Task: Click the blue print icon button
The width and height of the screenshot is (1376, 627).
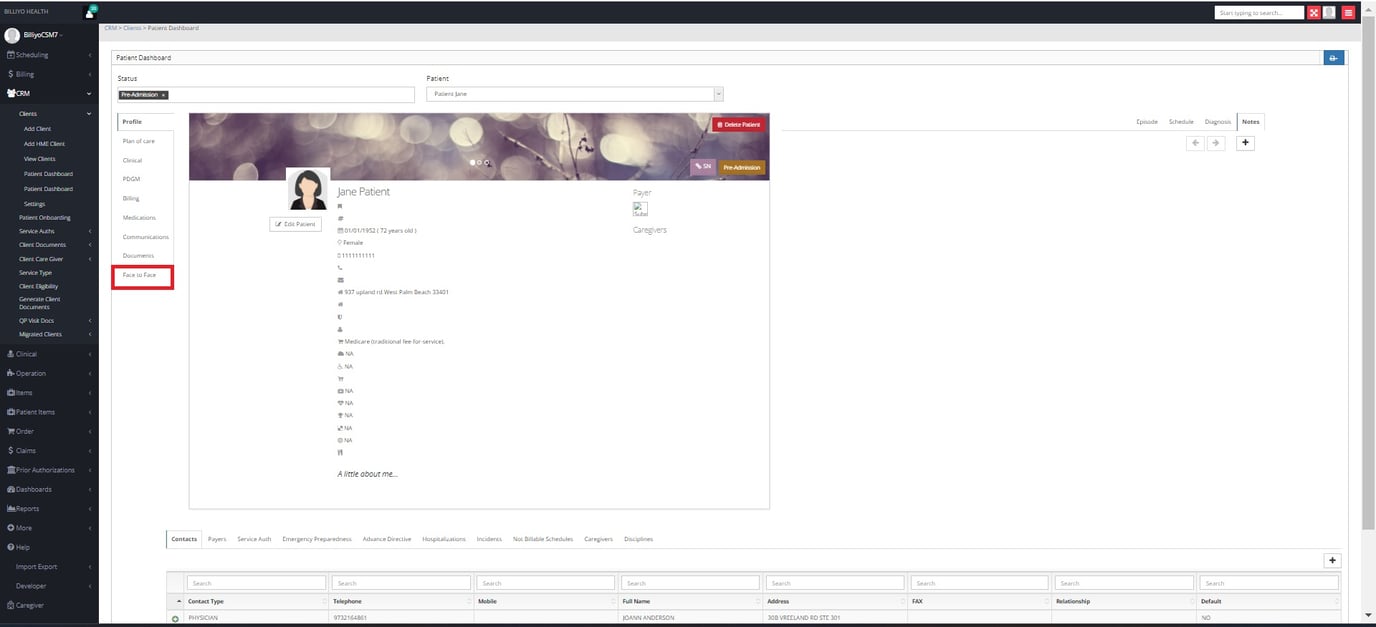Action: tap(1333, 58)
